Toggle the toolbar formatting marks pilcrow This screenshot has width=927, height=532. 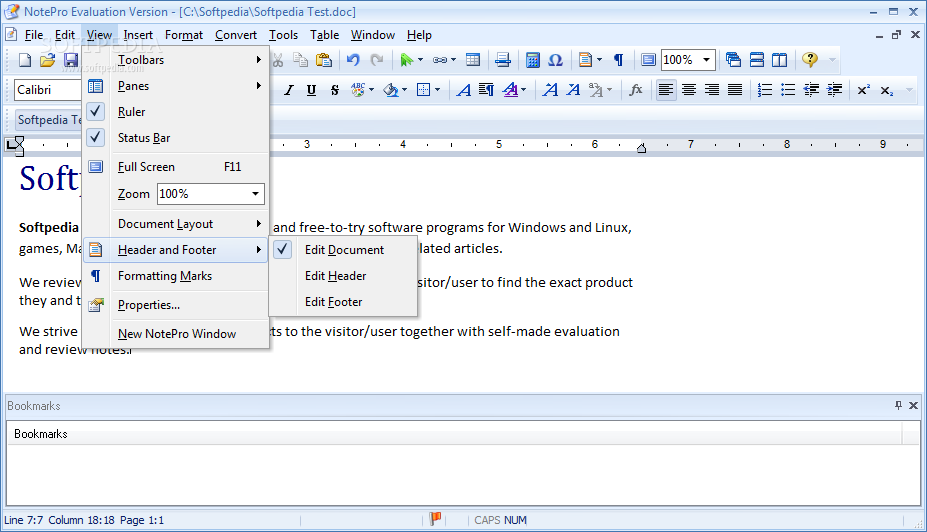coord(618,60)
